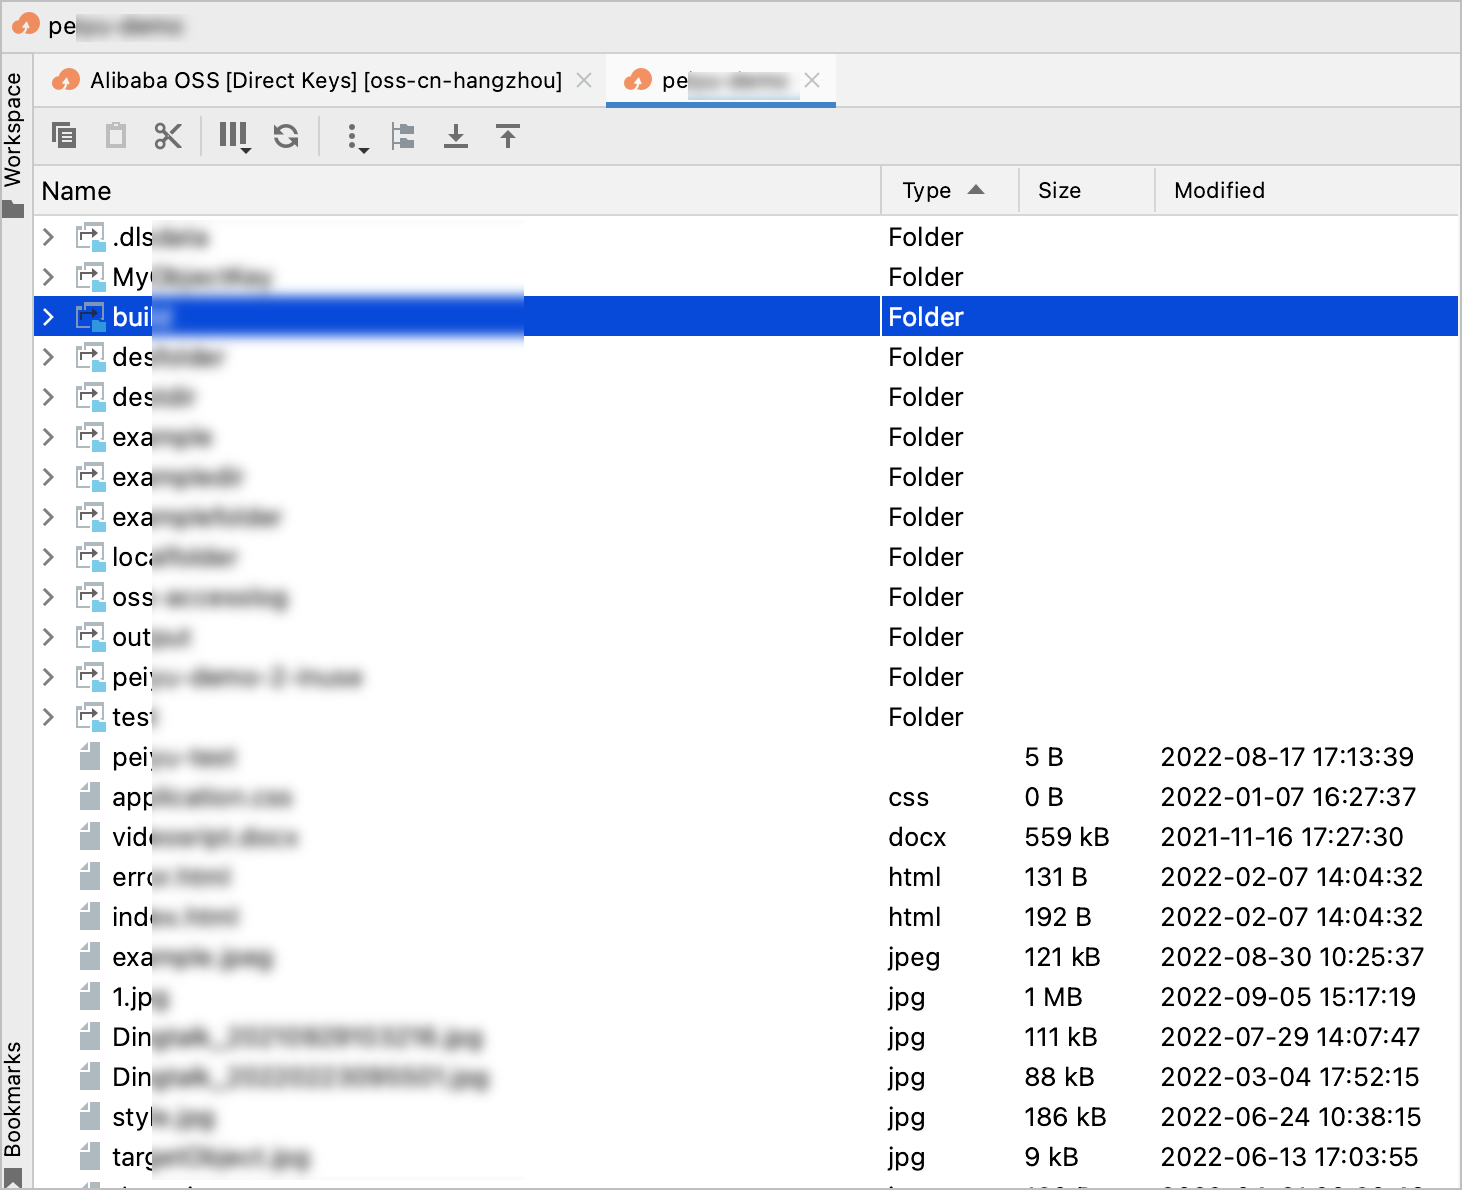Image resolution: width=1462 pixels, height=1190 pixels.
Task: Select the html file sized 131 B
Action: [746, 877]
